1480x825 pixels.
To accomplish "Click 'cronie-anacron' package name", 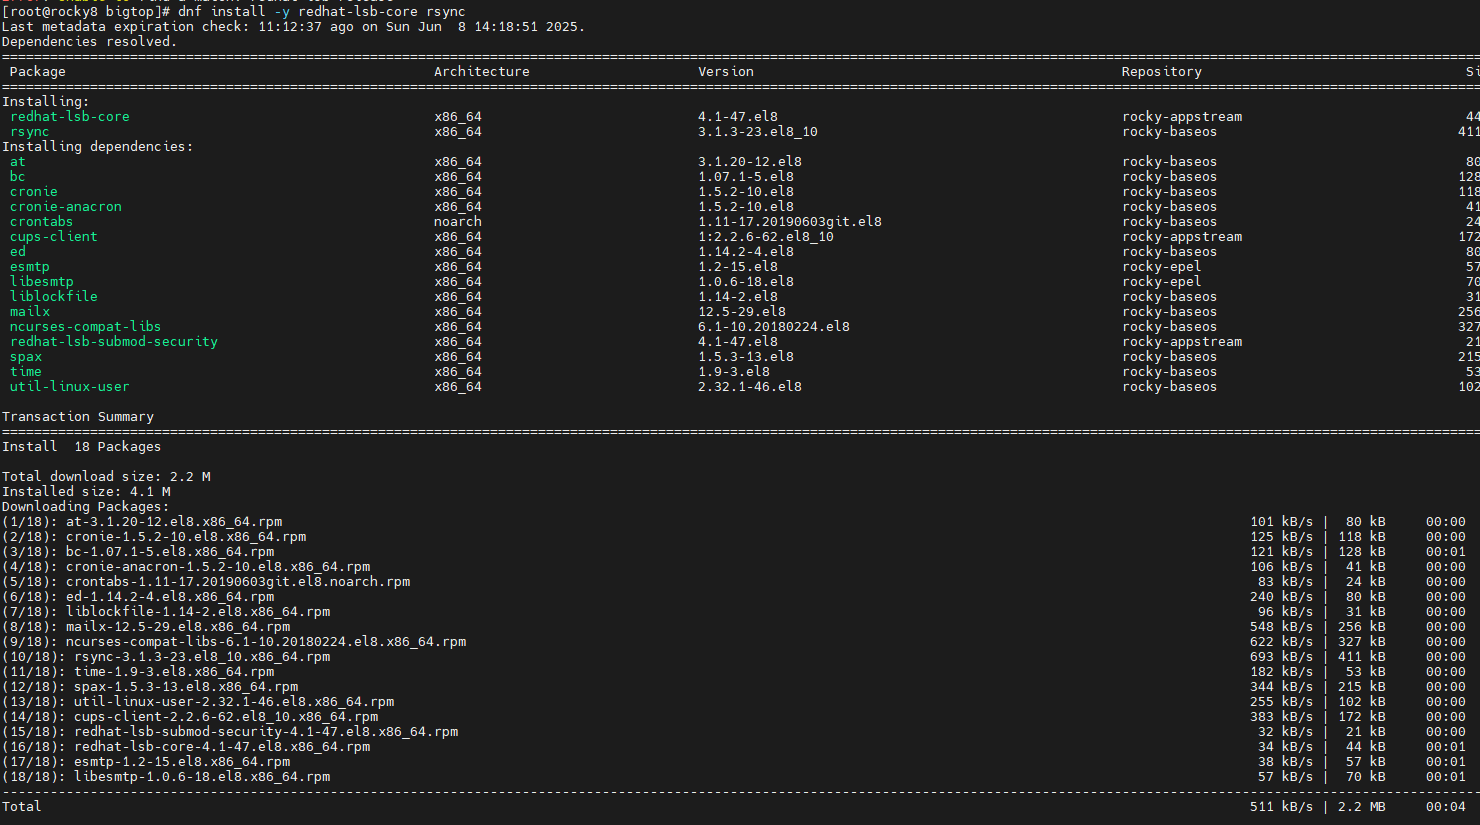I will point(66,207).
